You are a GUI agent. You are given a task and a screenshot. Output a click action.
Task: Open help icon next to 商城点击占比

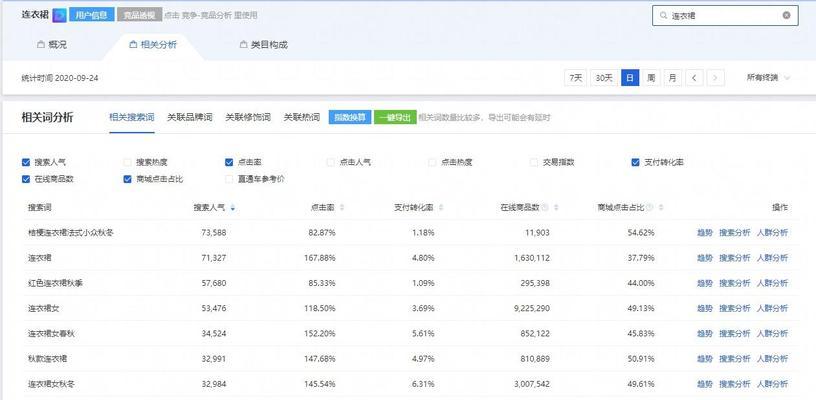click(x=650, y=208)
